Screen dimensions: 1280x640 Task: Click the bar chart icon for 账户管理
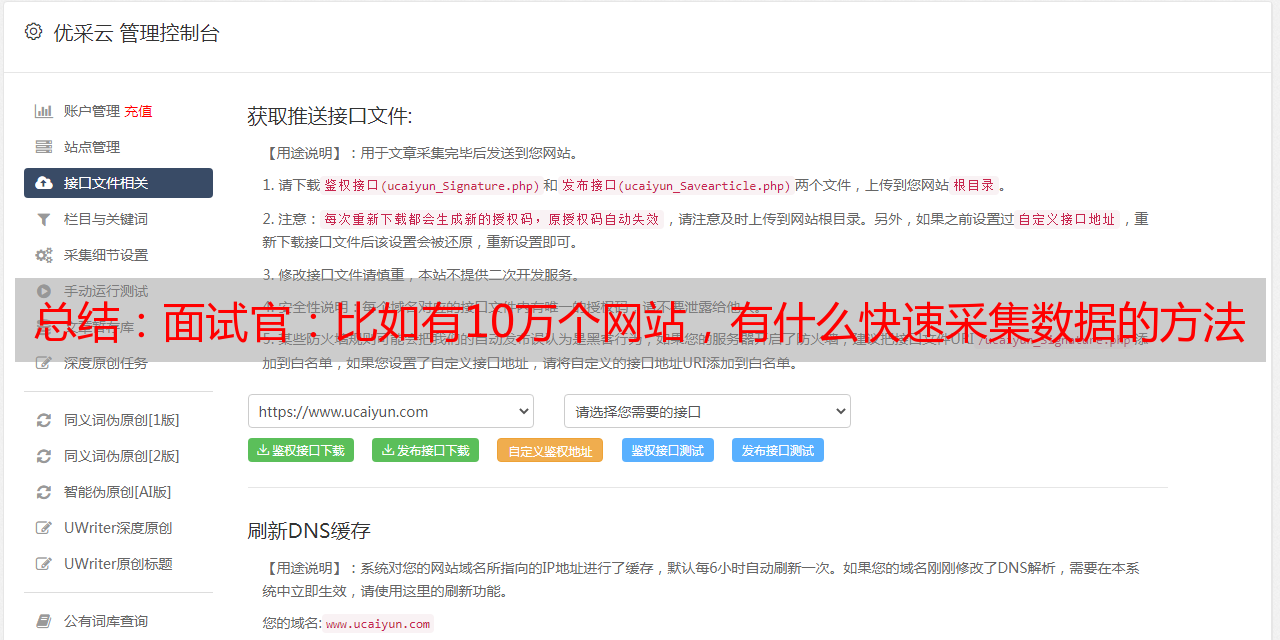(x=44, y=111)
